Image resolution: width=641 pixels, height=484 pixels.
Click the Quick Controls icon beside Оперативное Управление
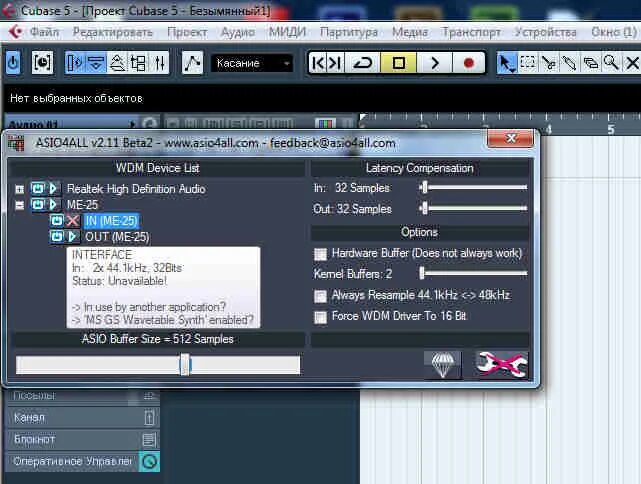149,462
